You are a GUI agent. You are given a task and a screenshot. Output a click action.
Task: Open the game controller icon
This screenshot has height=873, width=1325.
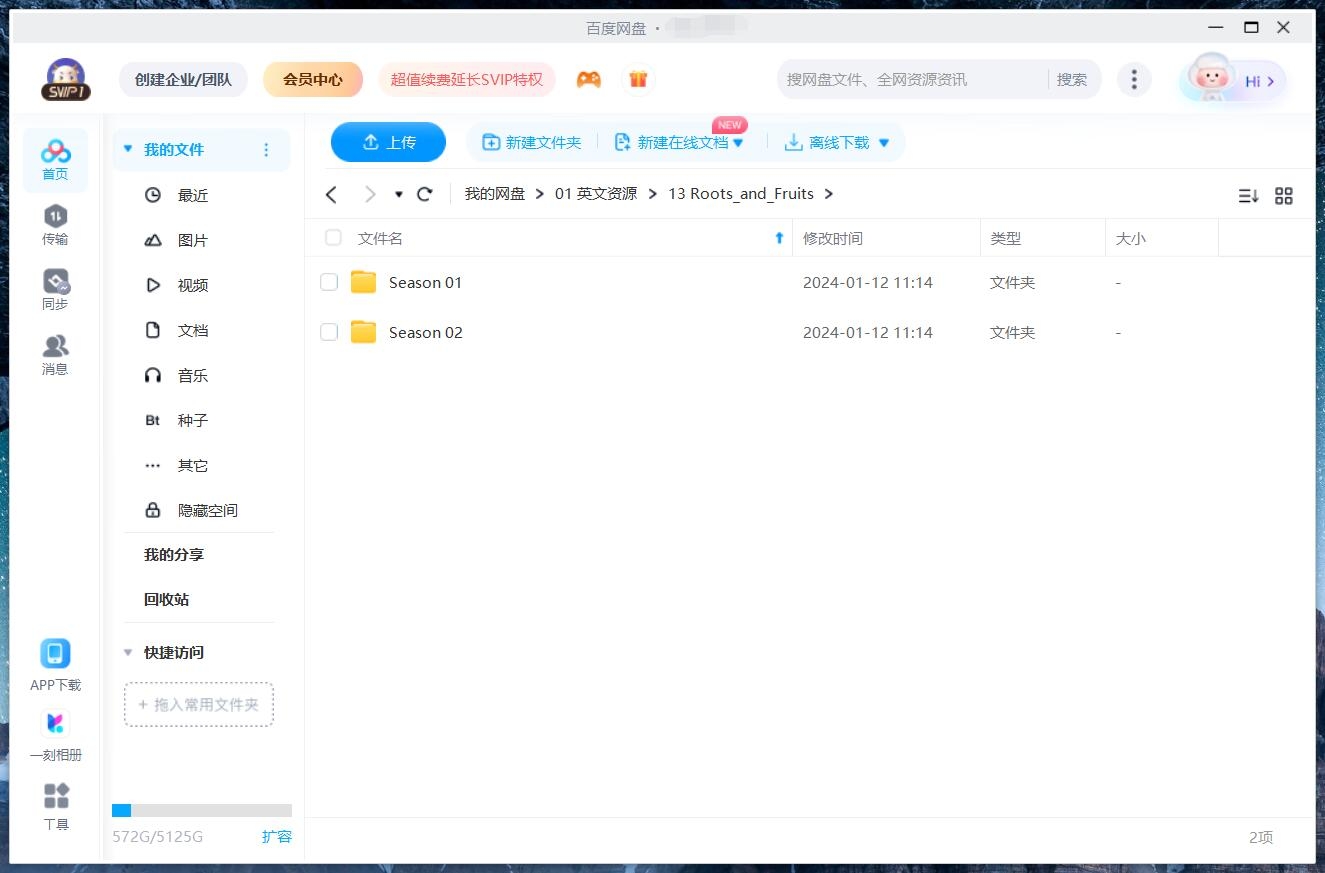589,79
